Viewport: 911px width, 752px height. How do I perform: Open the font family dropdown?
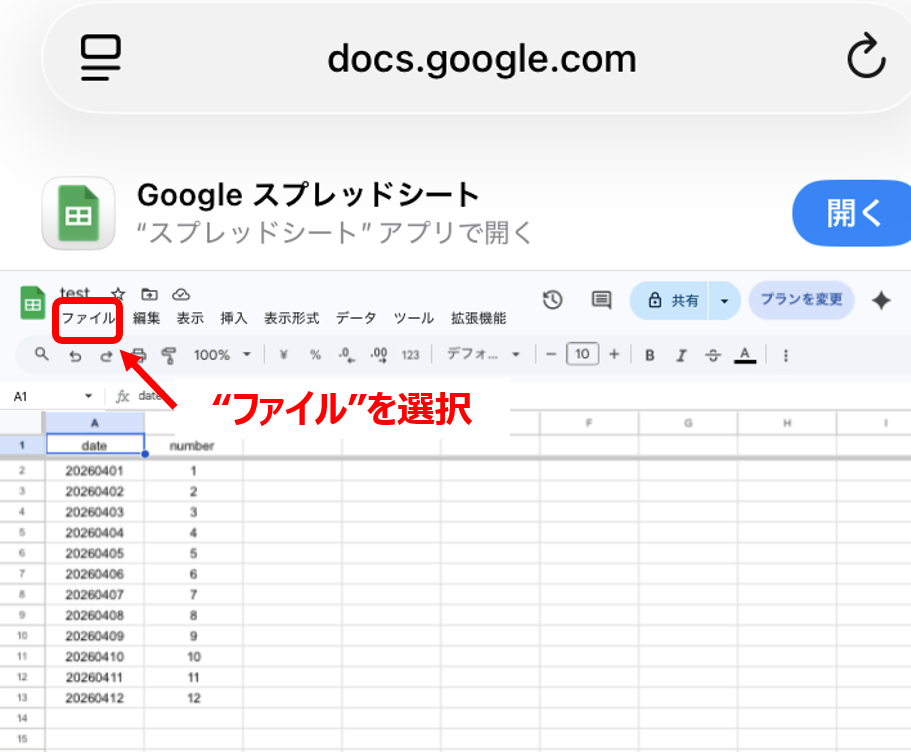pyautogui.click(x=483, y=354)
